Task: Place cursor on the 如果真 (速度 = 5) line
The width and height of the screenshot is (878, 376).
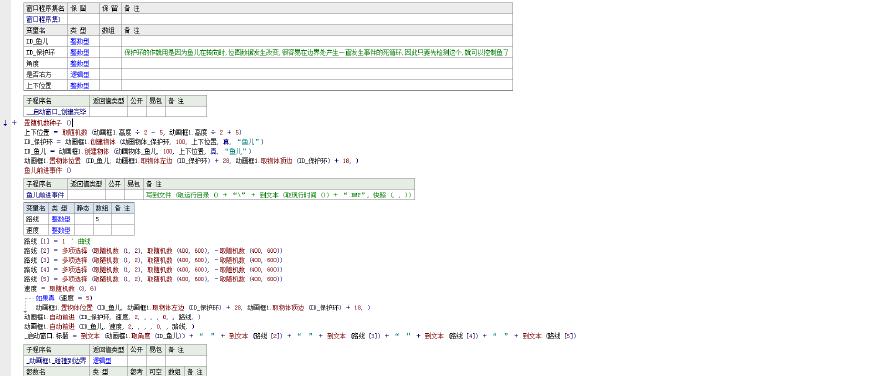Action: pyautogui.click(x=59, y=298)
